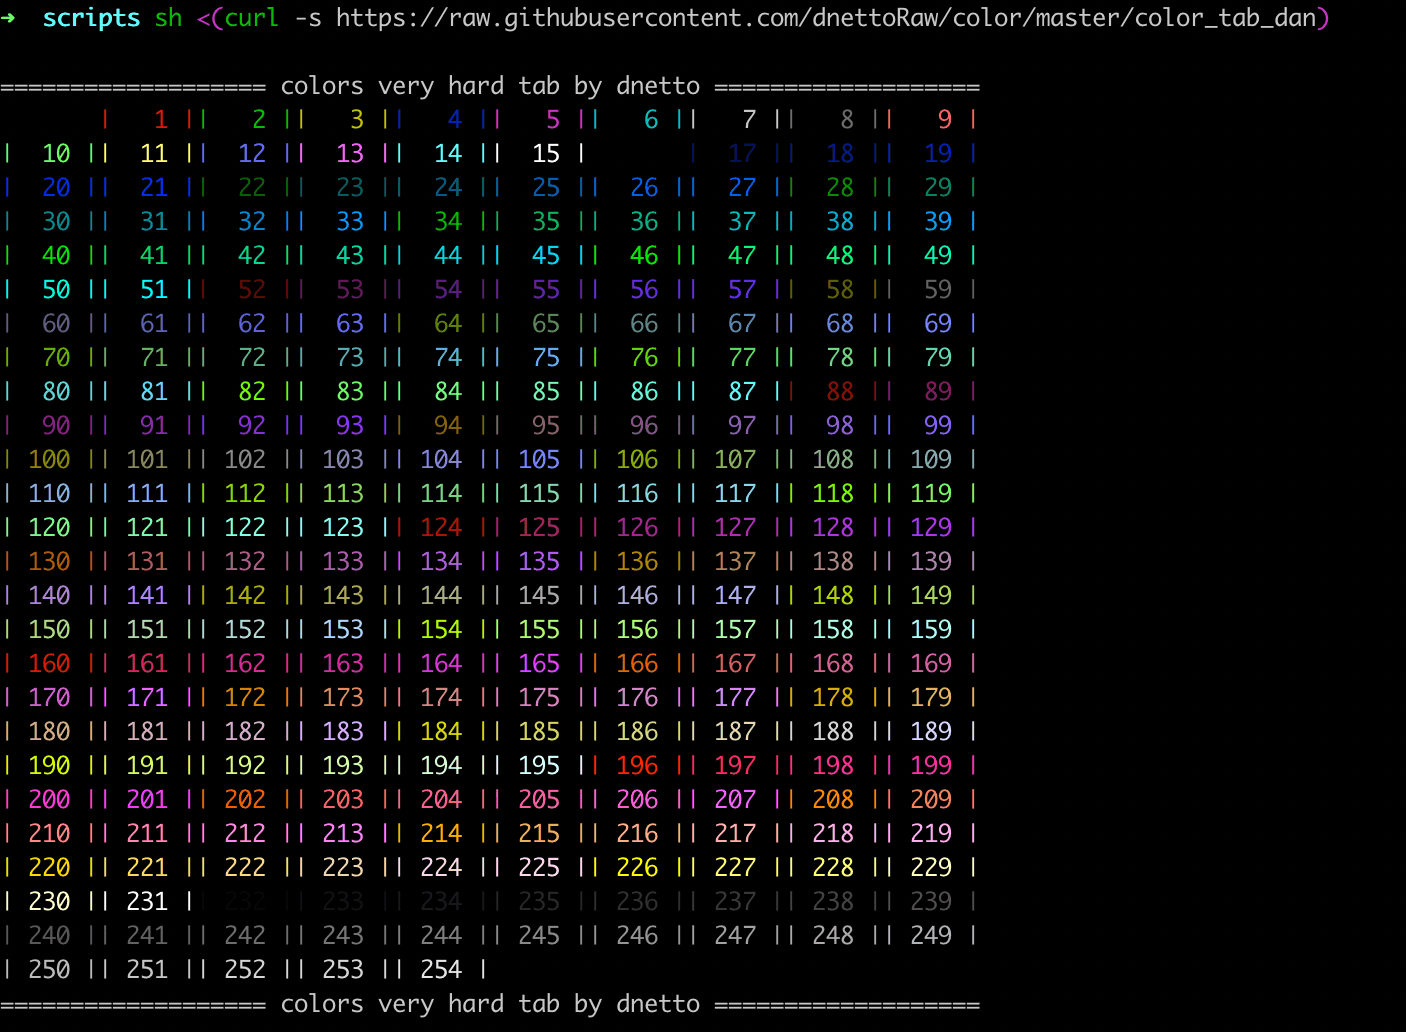Screen dimensions: 1406x1032
Task: Click light color cell 250
Action: [x=49, y=970]
